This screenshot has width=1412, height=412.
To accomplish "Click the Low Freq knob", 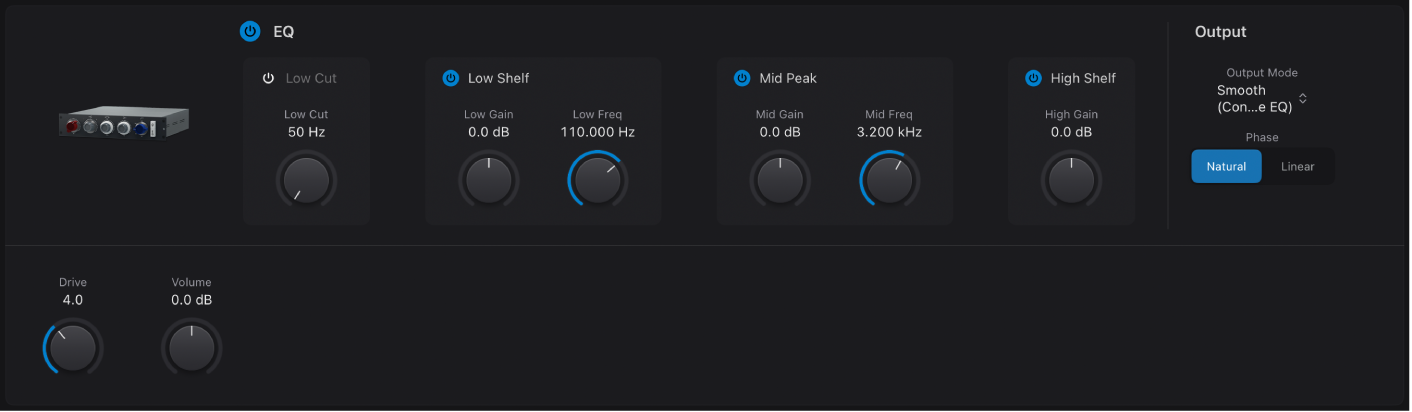I will [x=597, y=181].
